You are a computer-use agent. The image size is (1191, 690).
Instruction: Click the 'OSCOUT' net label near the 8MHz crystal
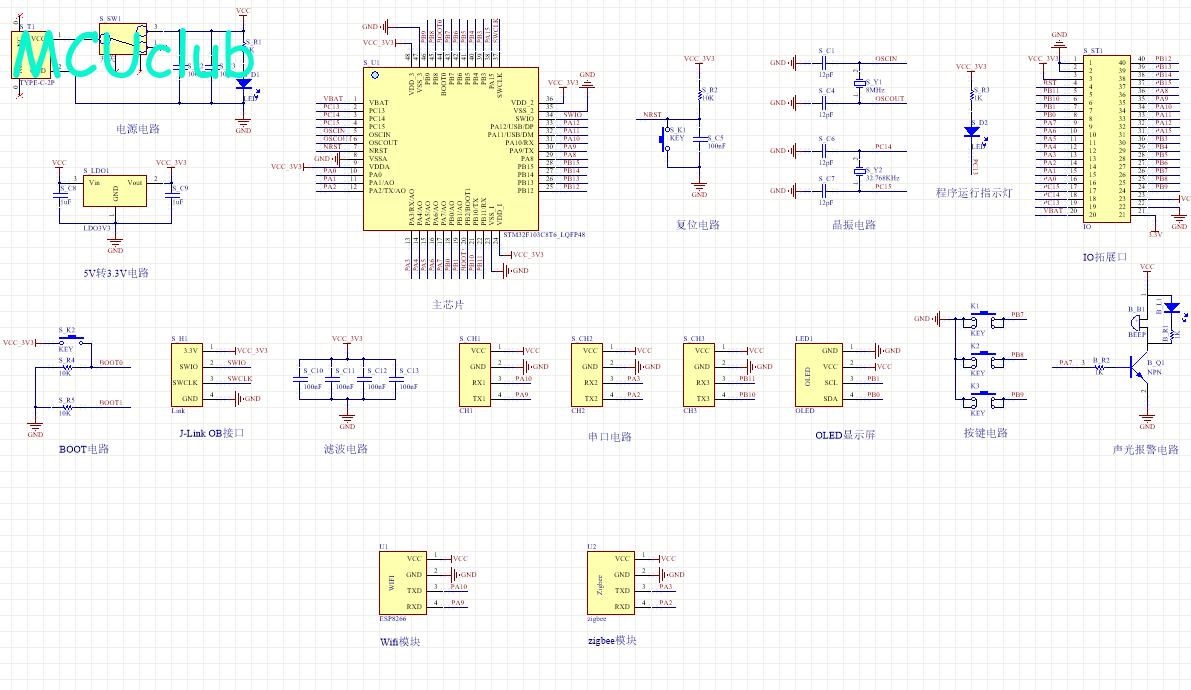click(889, 99)
